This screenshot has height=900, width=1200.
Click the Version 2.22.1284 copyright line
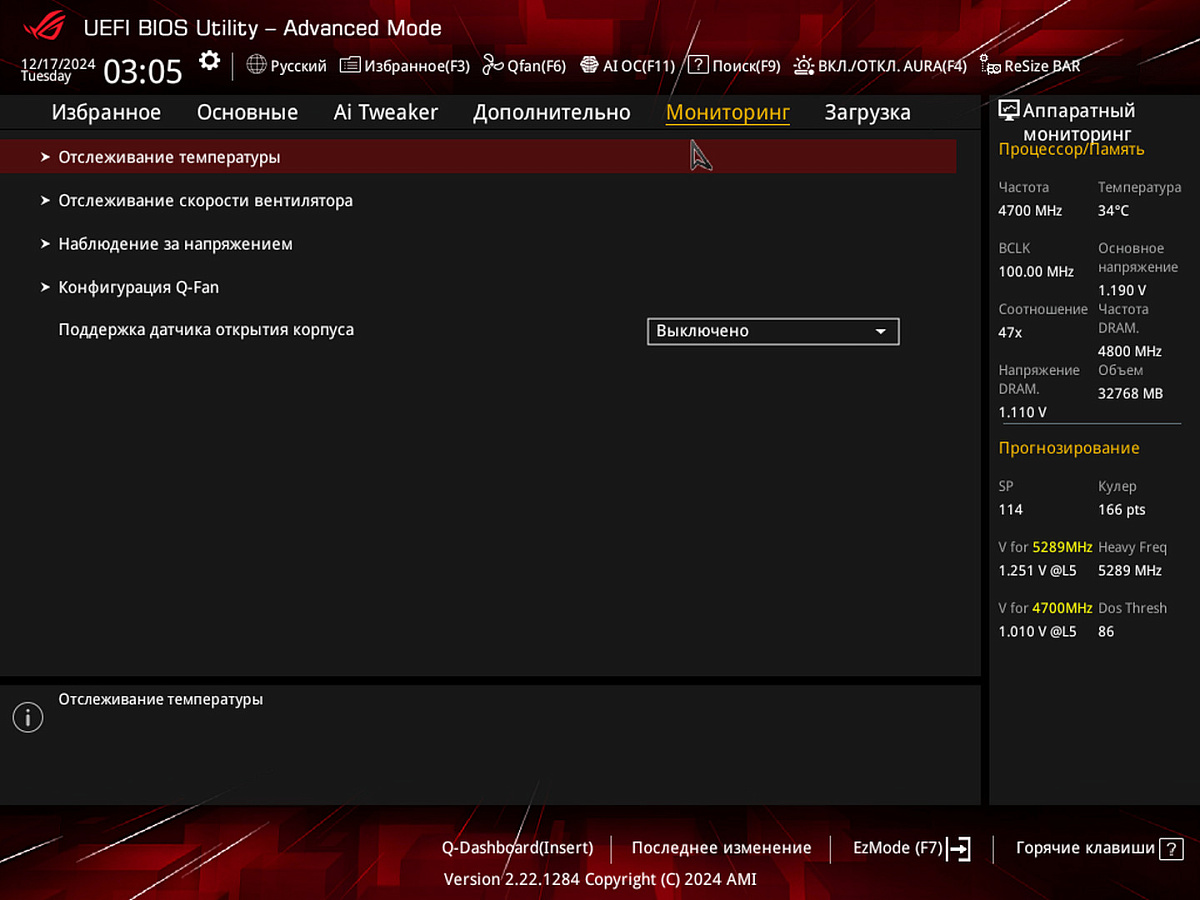[x=600, y=880]
